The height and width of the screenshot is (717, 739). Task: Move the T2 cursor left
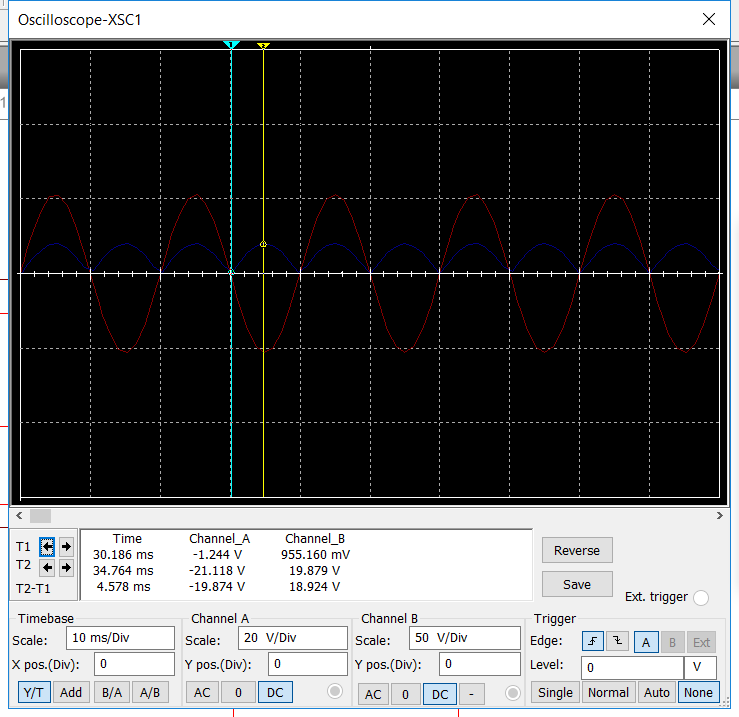47,567
